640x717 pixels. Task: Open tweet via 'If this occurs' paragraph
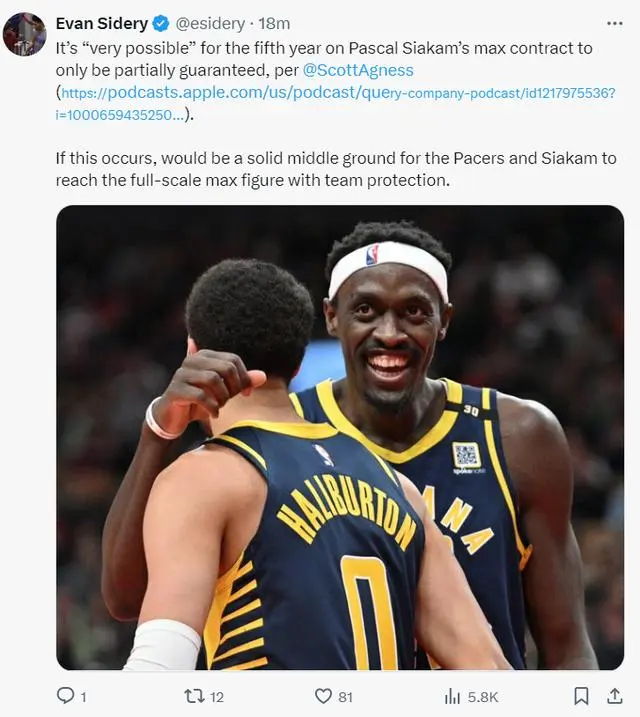[x=336, y=169]
